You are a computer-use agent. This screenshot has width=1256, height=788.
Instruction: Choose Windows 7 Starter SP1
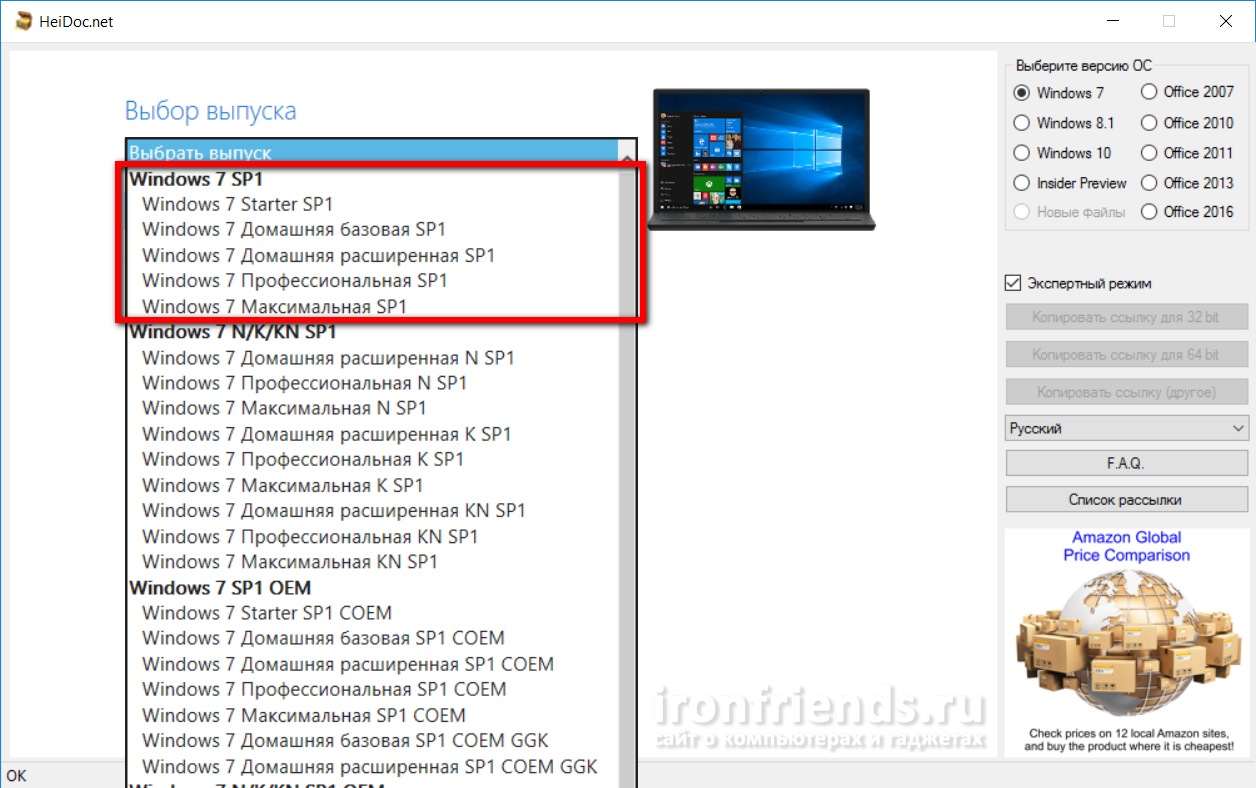[372, 204]
